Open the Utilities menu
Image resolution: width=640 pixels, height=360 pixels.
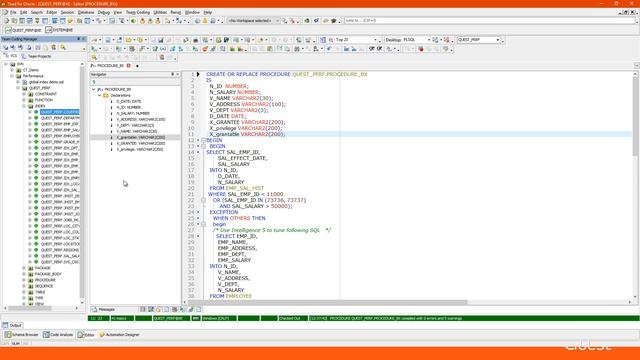[x=160, y=13]
